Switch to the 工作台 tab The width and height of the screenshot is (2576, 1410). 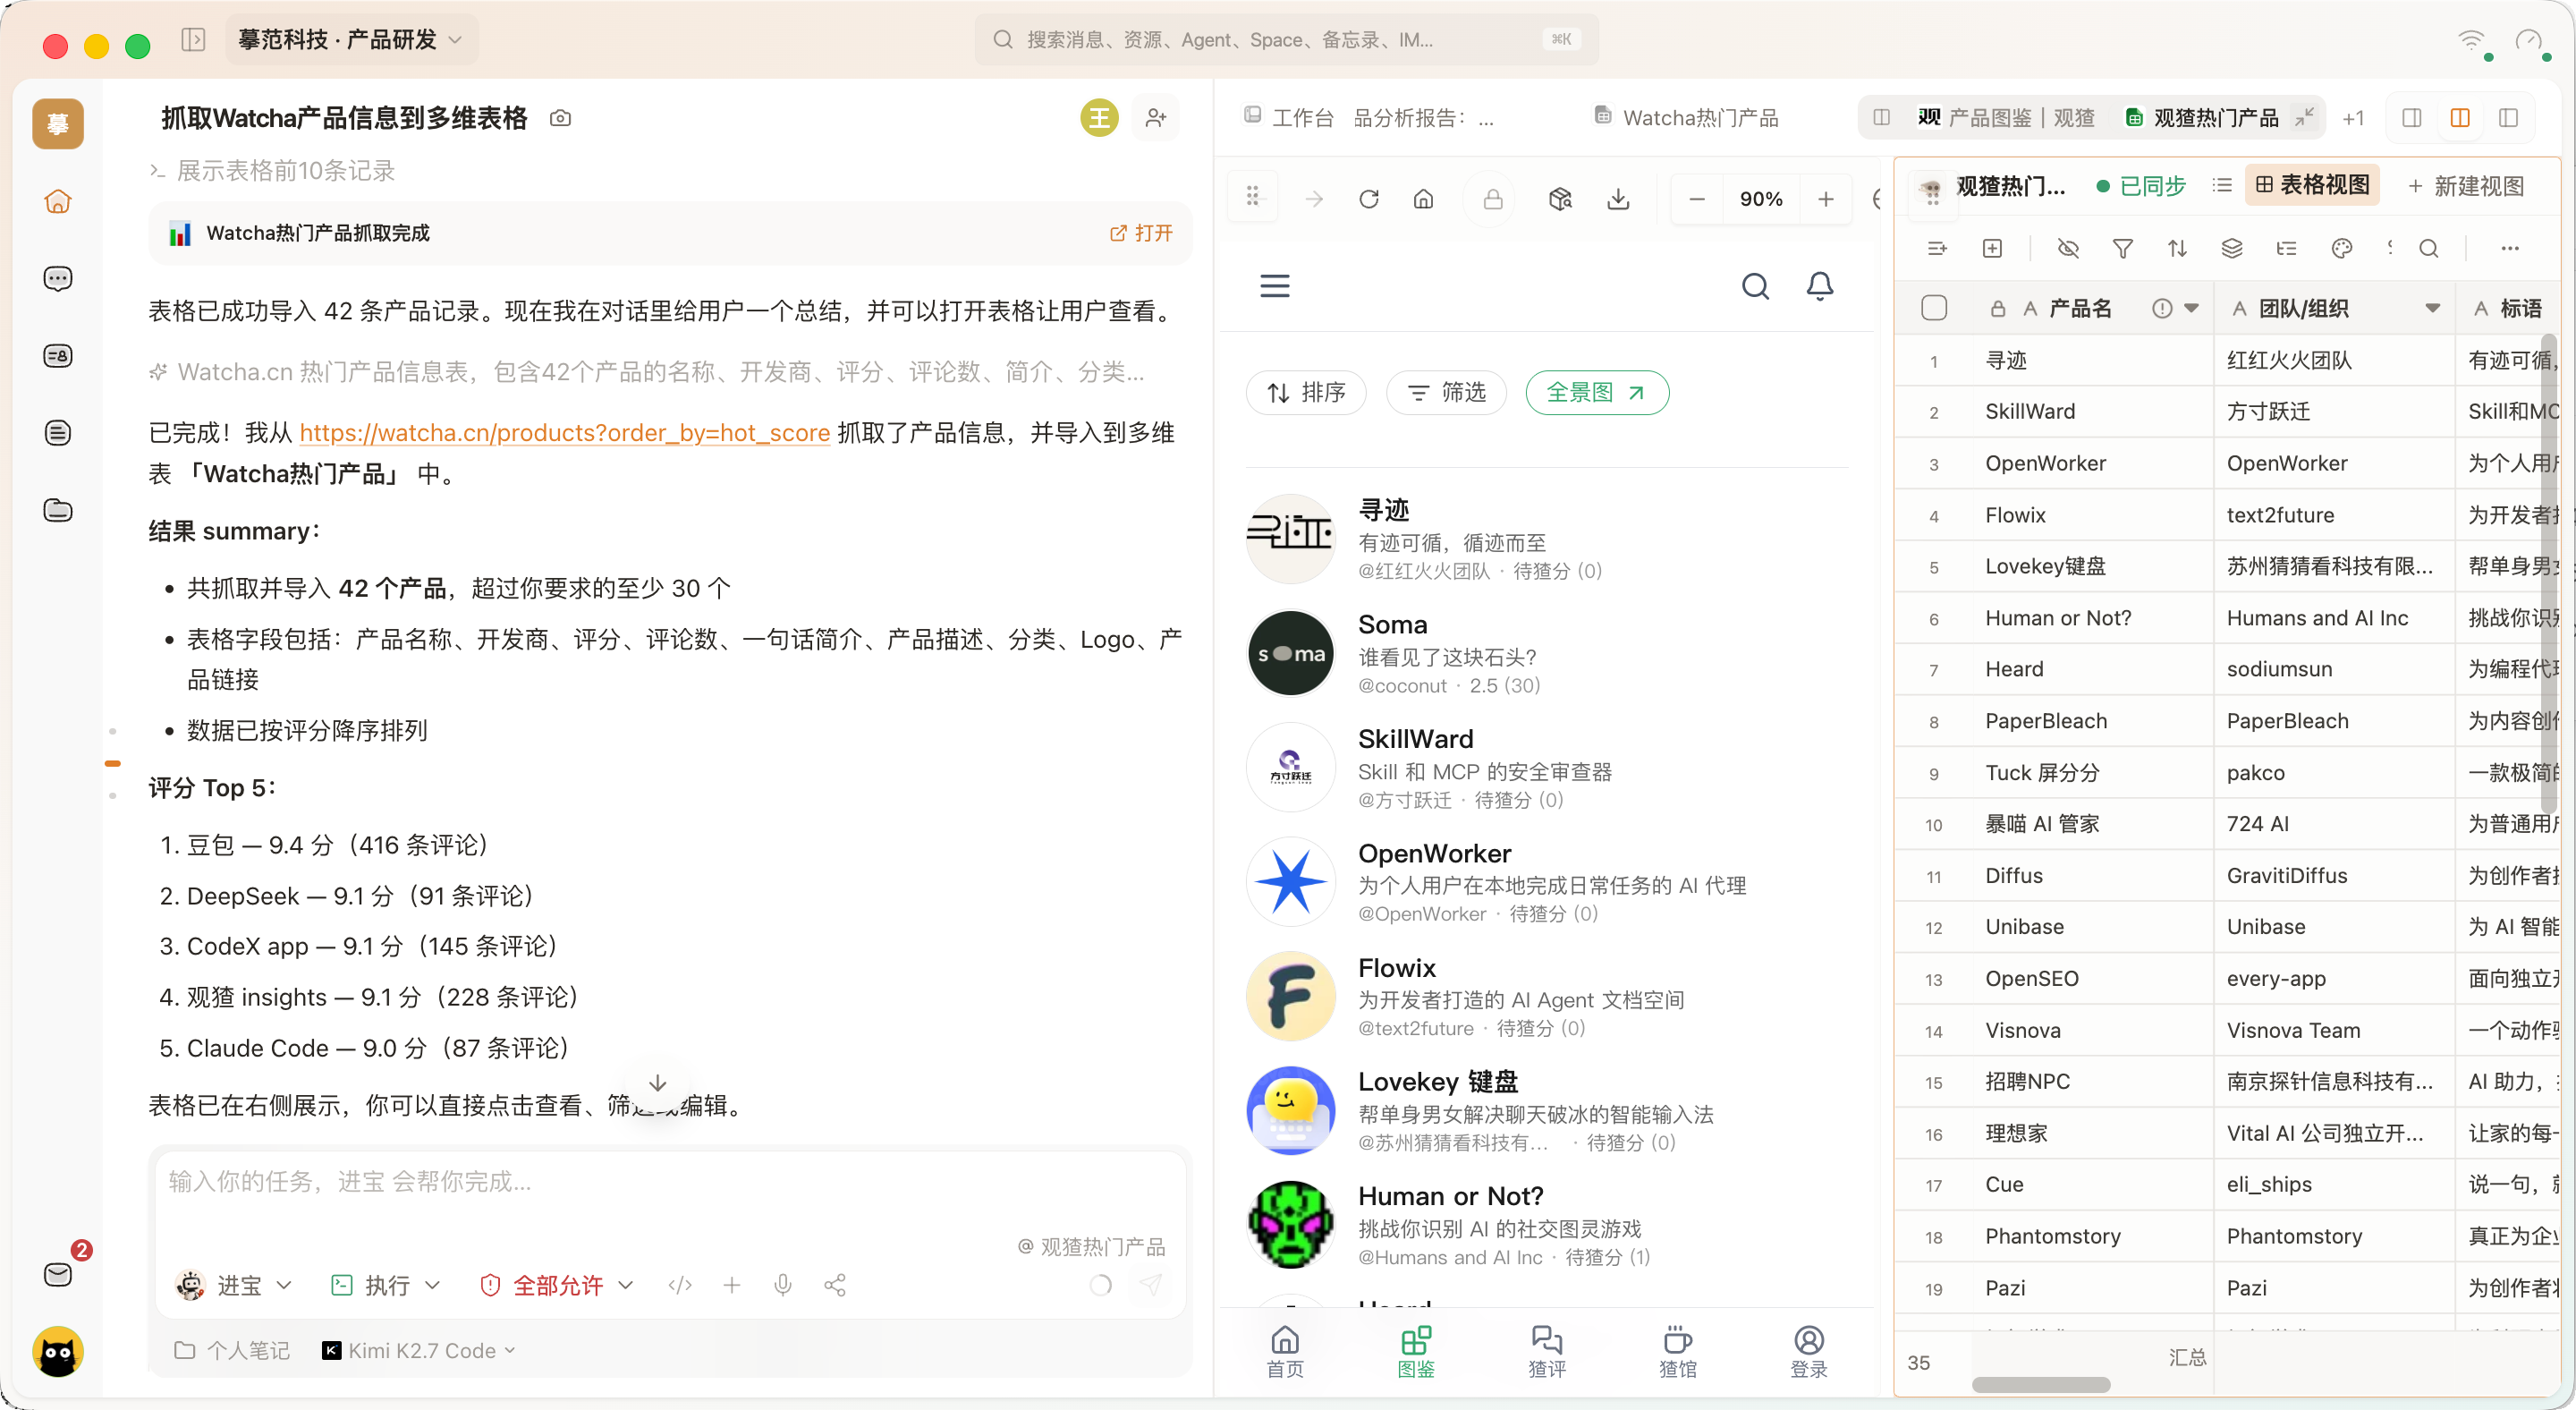(x=1288, y=118)
